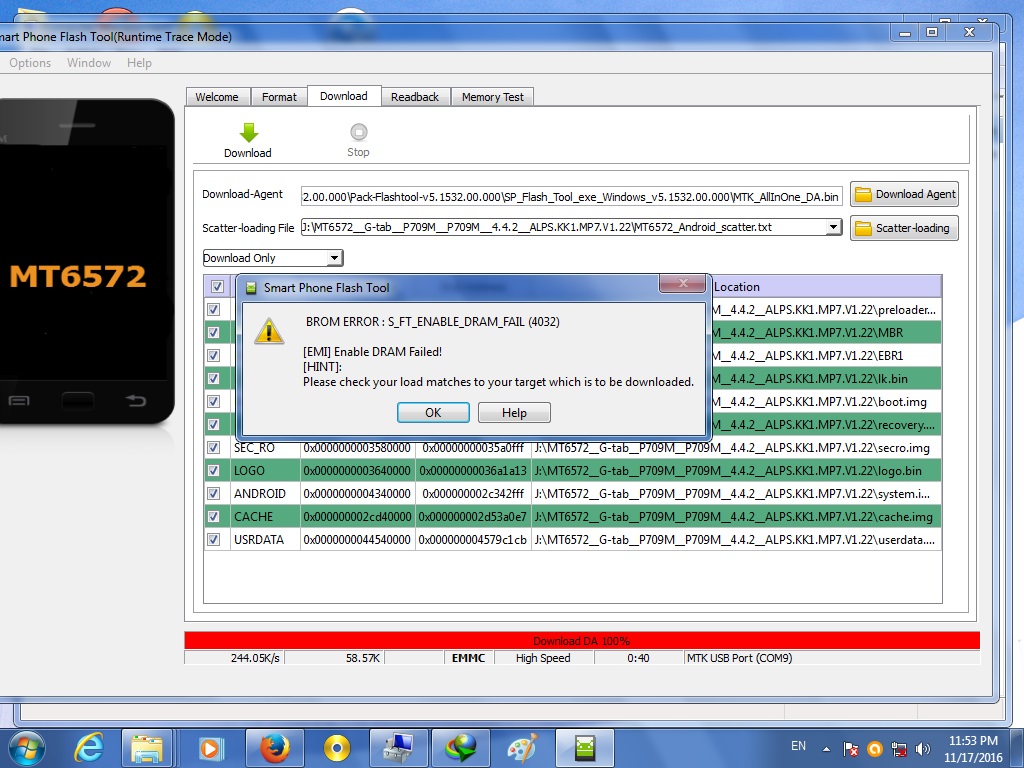Uncheck the LOGO checkbox

point(214,470)
